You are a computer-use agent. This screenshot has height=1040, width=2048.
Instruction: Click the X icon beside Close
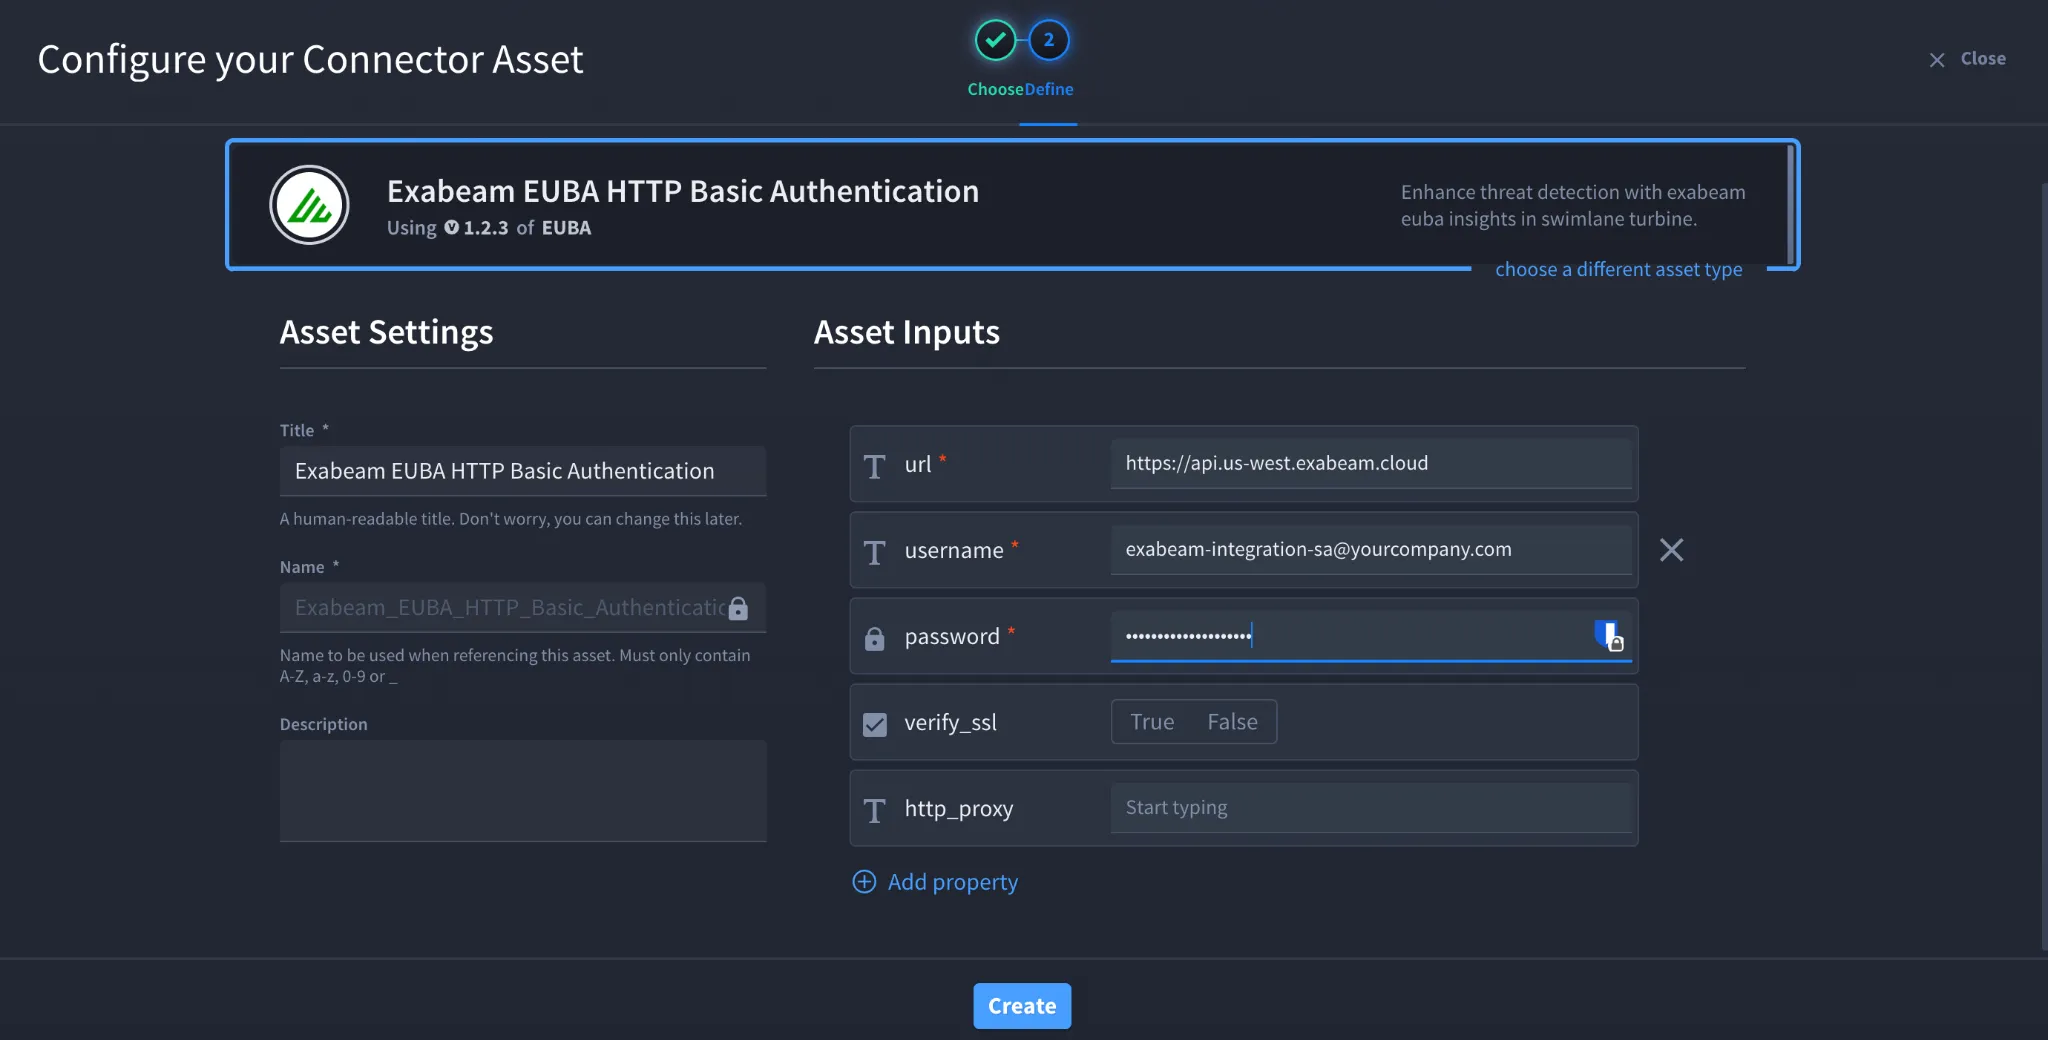(x=1937, y=60)
